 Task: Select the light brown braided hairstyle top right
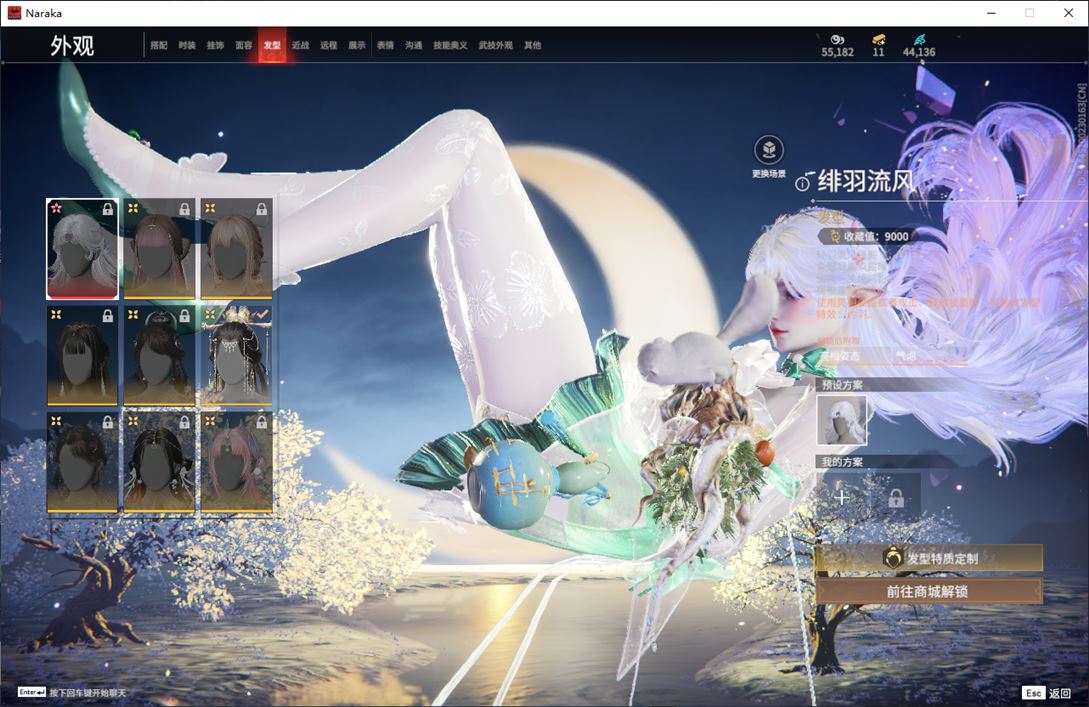point(236,249)
